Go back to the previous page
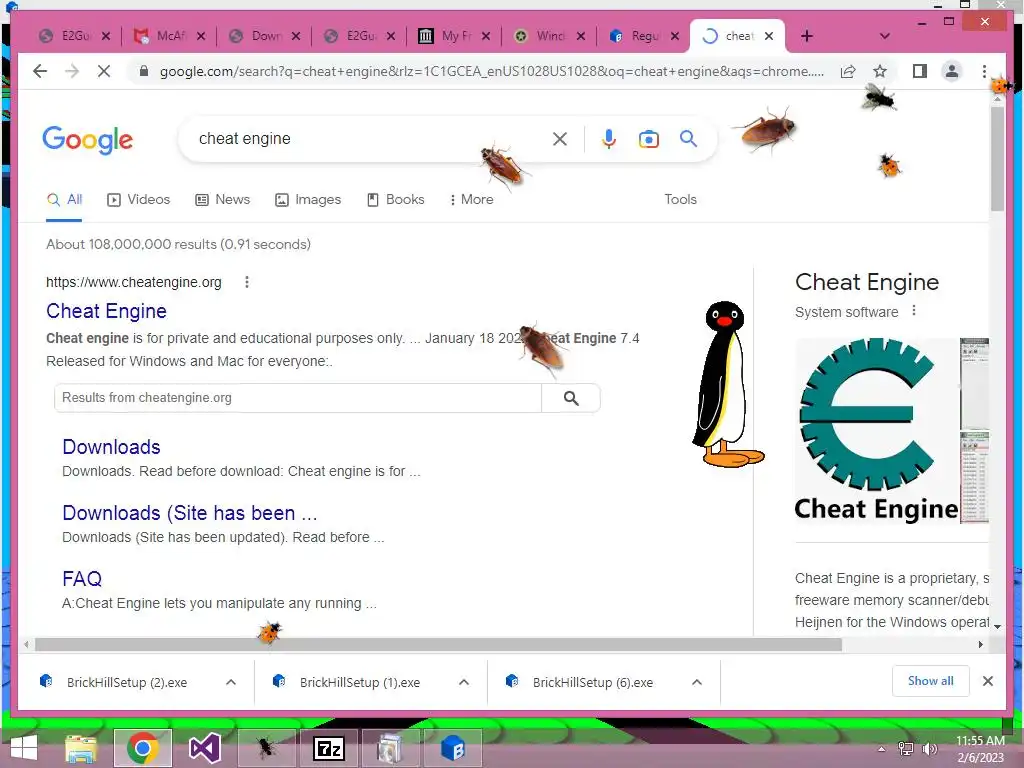 (40, 71)
